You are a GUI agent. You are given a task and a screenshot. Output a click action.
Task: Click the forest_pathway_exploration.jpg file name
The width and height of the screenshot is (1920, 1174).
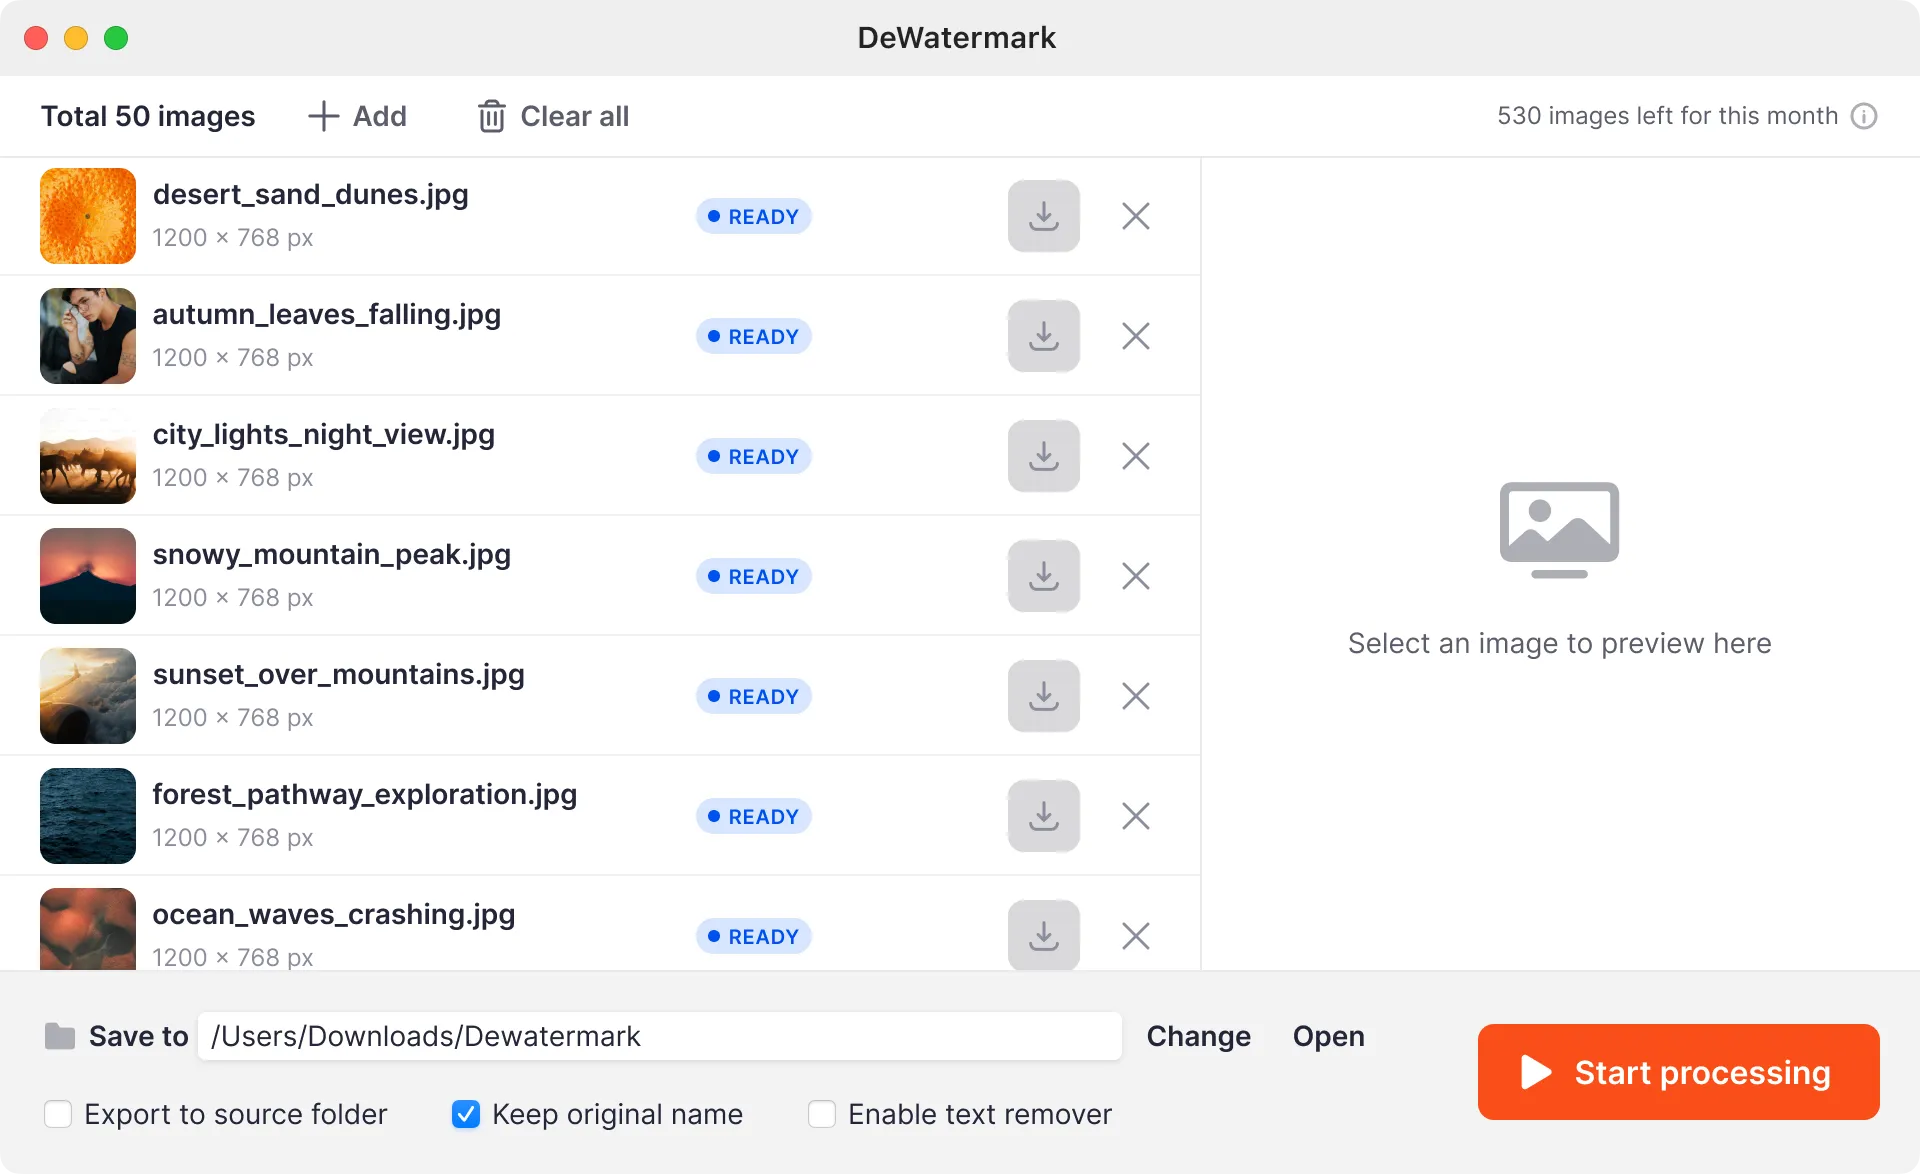[x=364, y=795]
